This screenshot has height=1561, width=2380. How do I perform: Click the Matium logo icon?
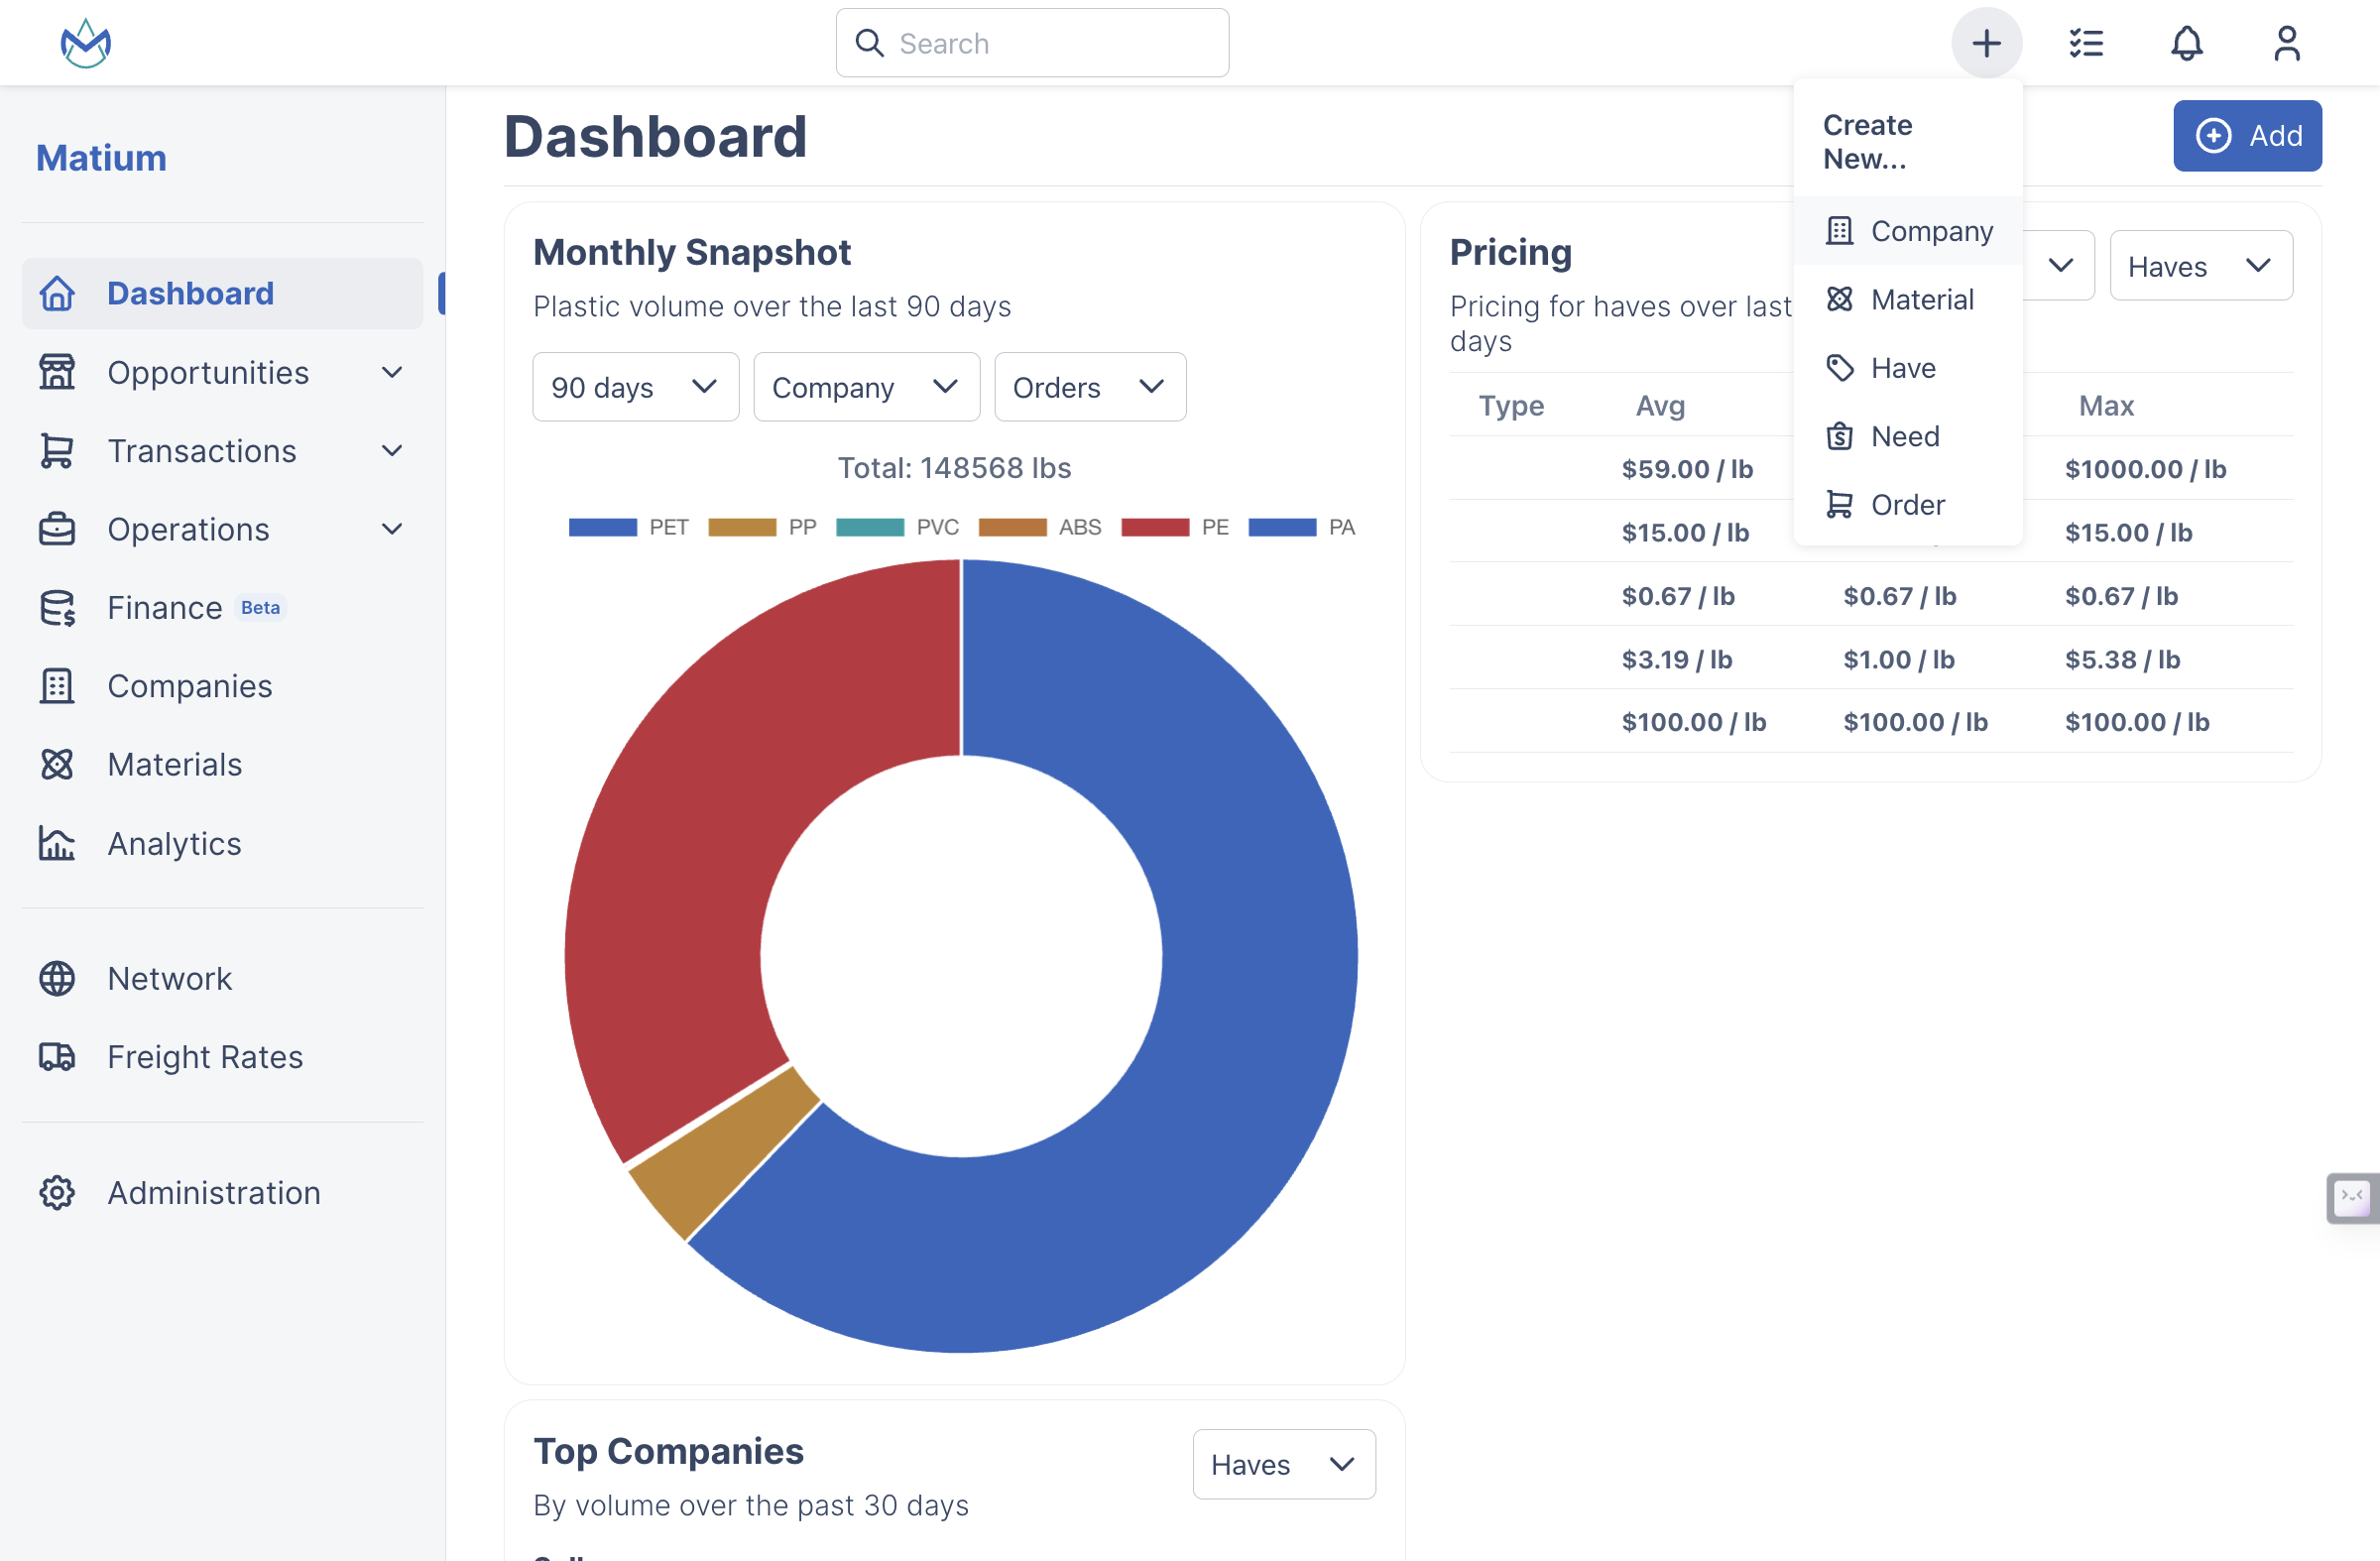pyautogui.click(x=85, y=43)
